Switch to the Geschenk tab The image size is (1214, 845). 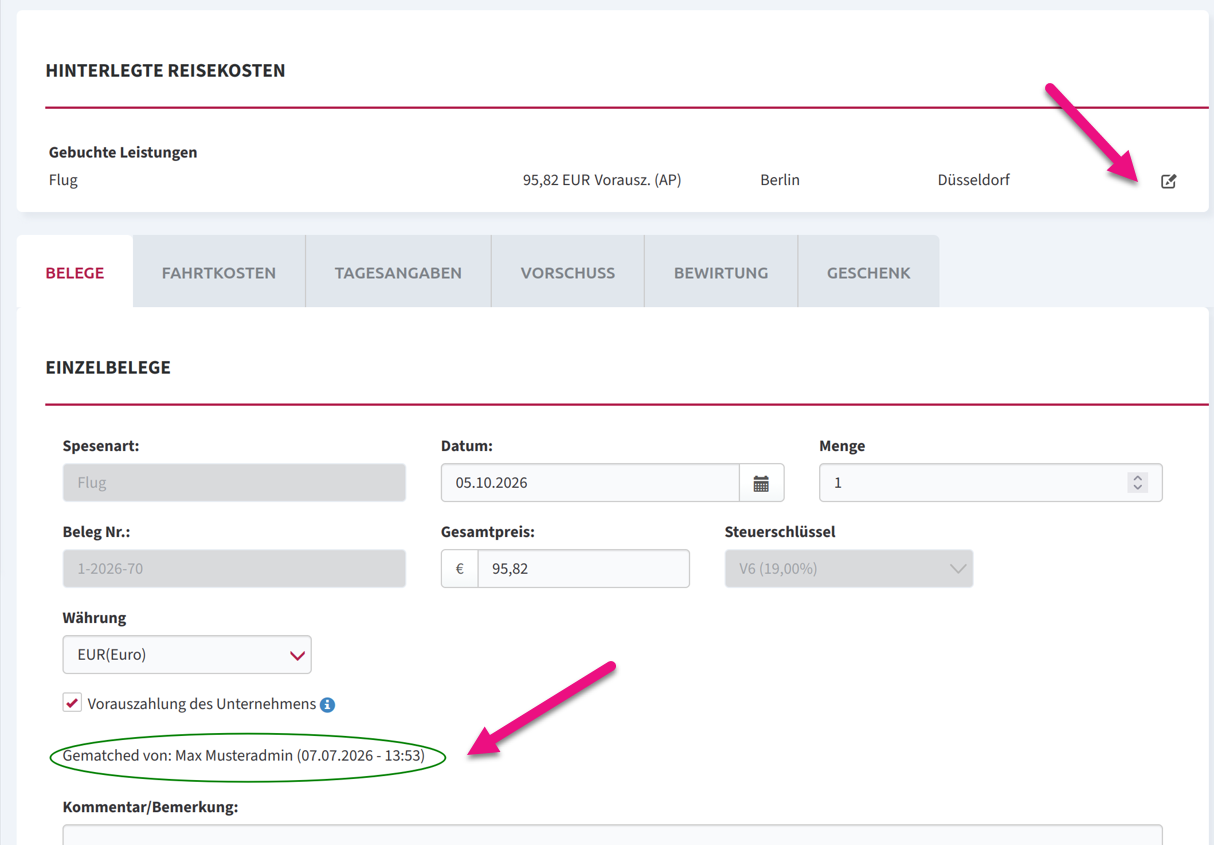(x=869, y=272)
